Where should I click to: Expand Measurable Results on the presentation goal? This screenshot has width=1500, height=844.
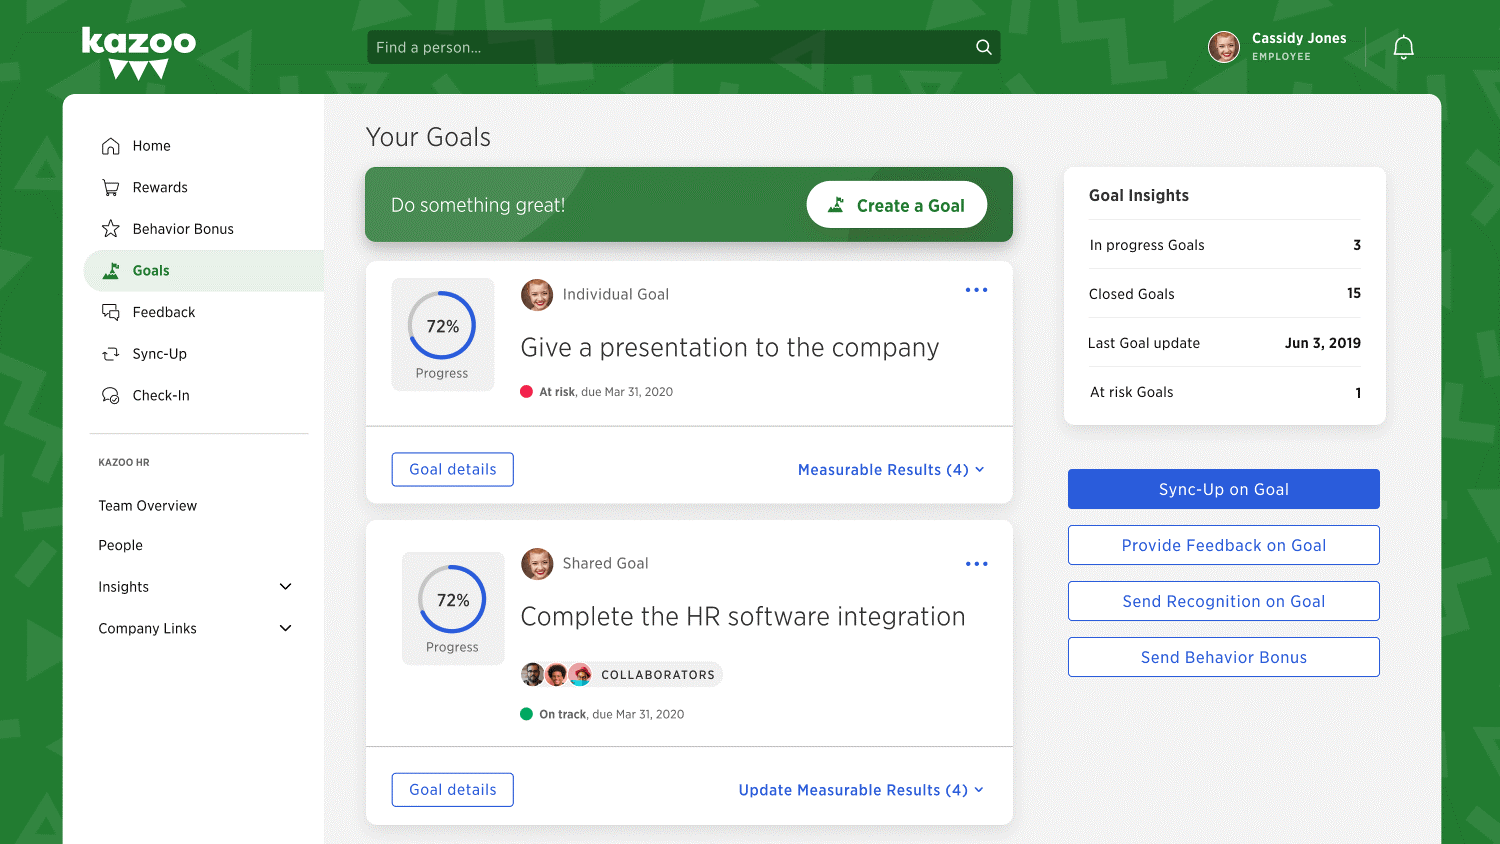pyautogui.click(x=889, y=469)
